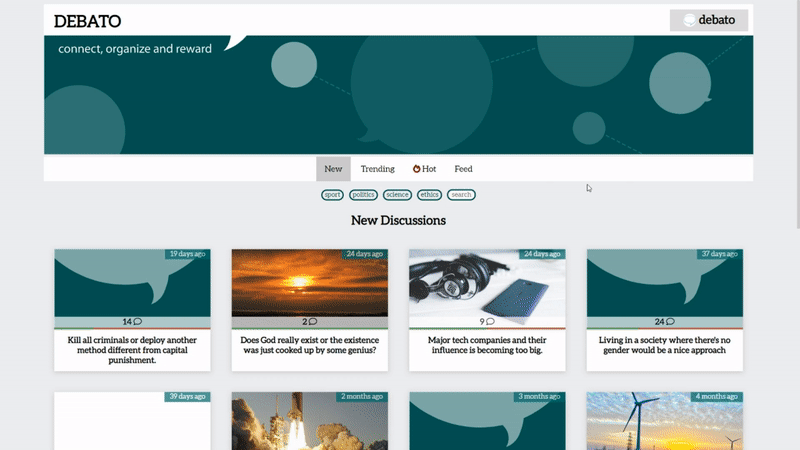Click the rocket launch thumbnail
Viewport: 800px width, 450px height.
(x=310, y=421)
